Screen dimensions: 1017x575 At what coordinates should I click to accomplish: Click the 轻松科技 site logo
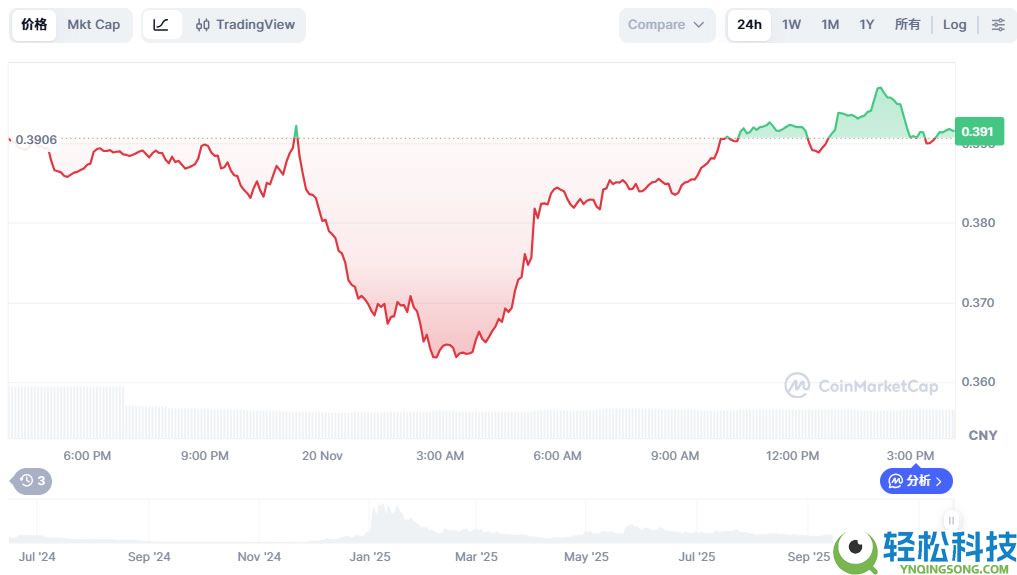tap(926, 549)
